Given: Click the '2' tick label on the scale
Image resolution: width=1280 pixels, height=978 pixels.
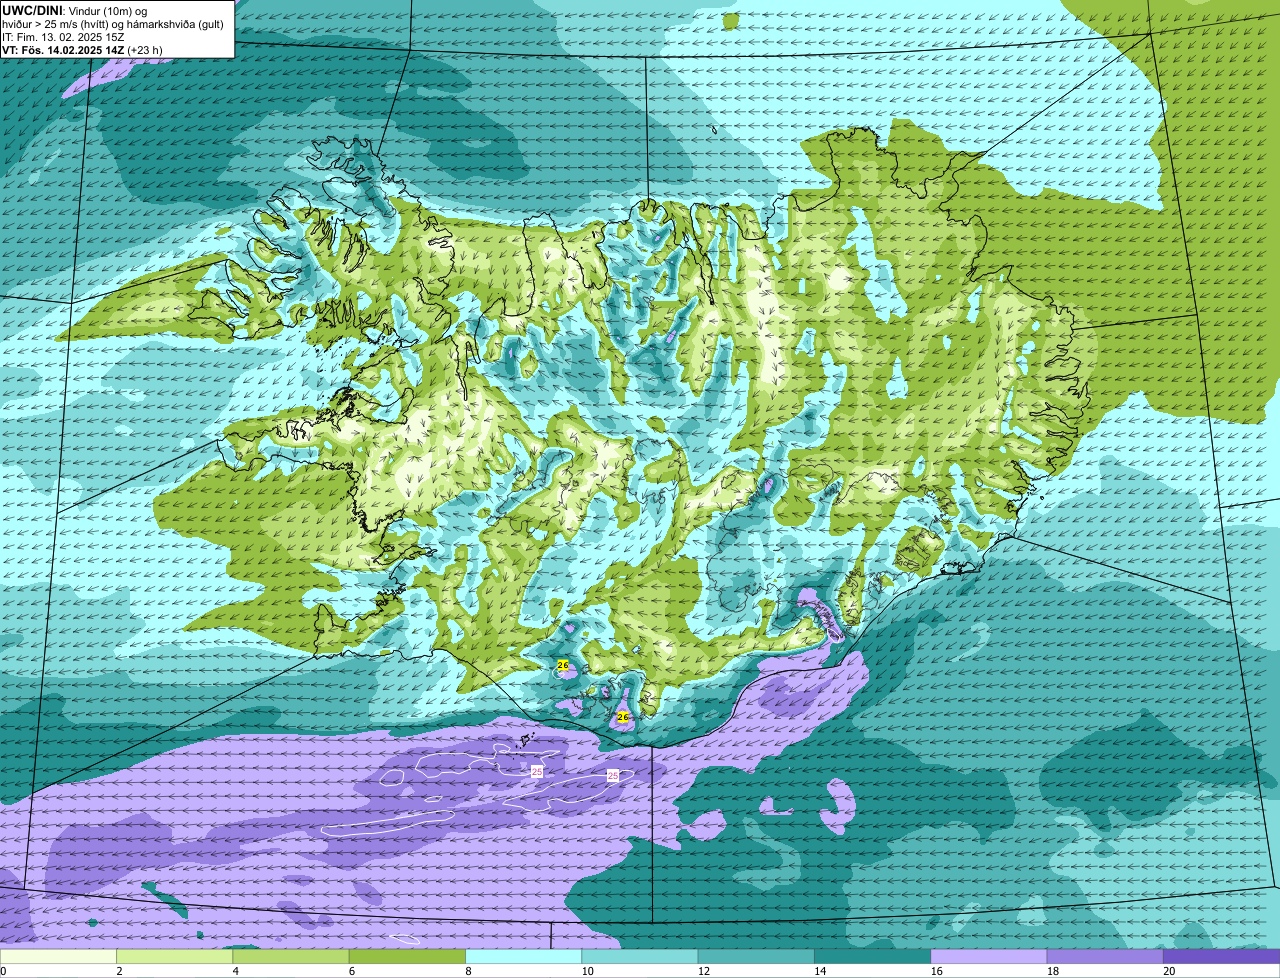Looking at the screenshot, I should (119, 971).
